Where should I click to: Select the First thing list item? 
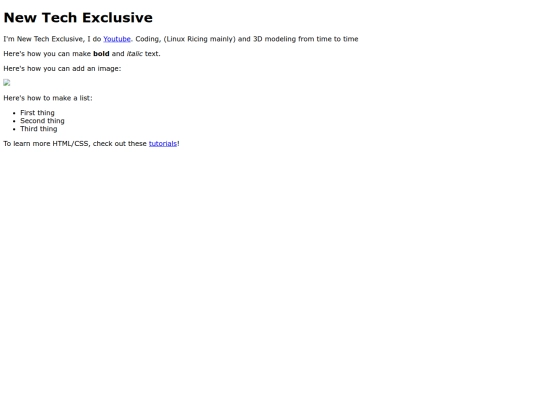(37, 113)
